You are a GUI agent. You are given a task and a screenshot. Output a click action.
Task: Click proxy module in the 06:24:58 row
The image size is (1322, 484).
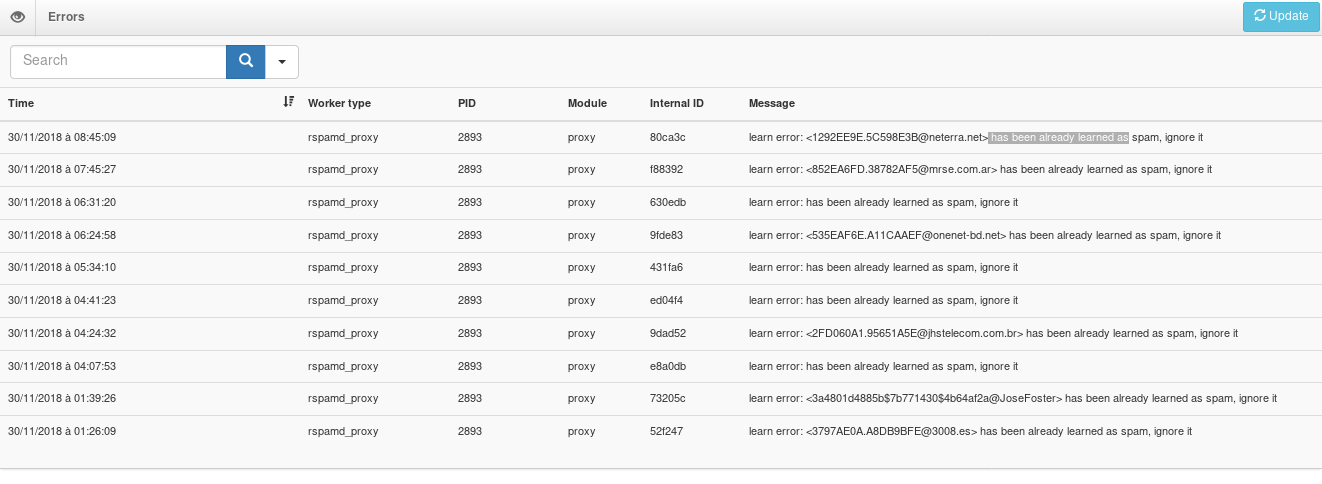click(x=582, y=236)
